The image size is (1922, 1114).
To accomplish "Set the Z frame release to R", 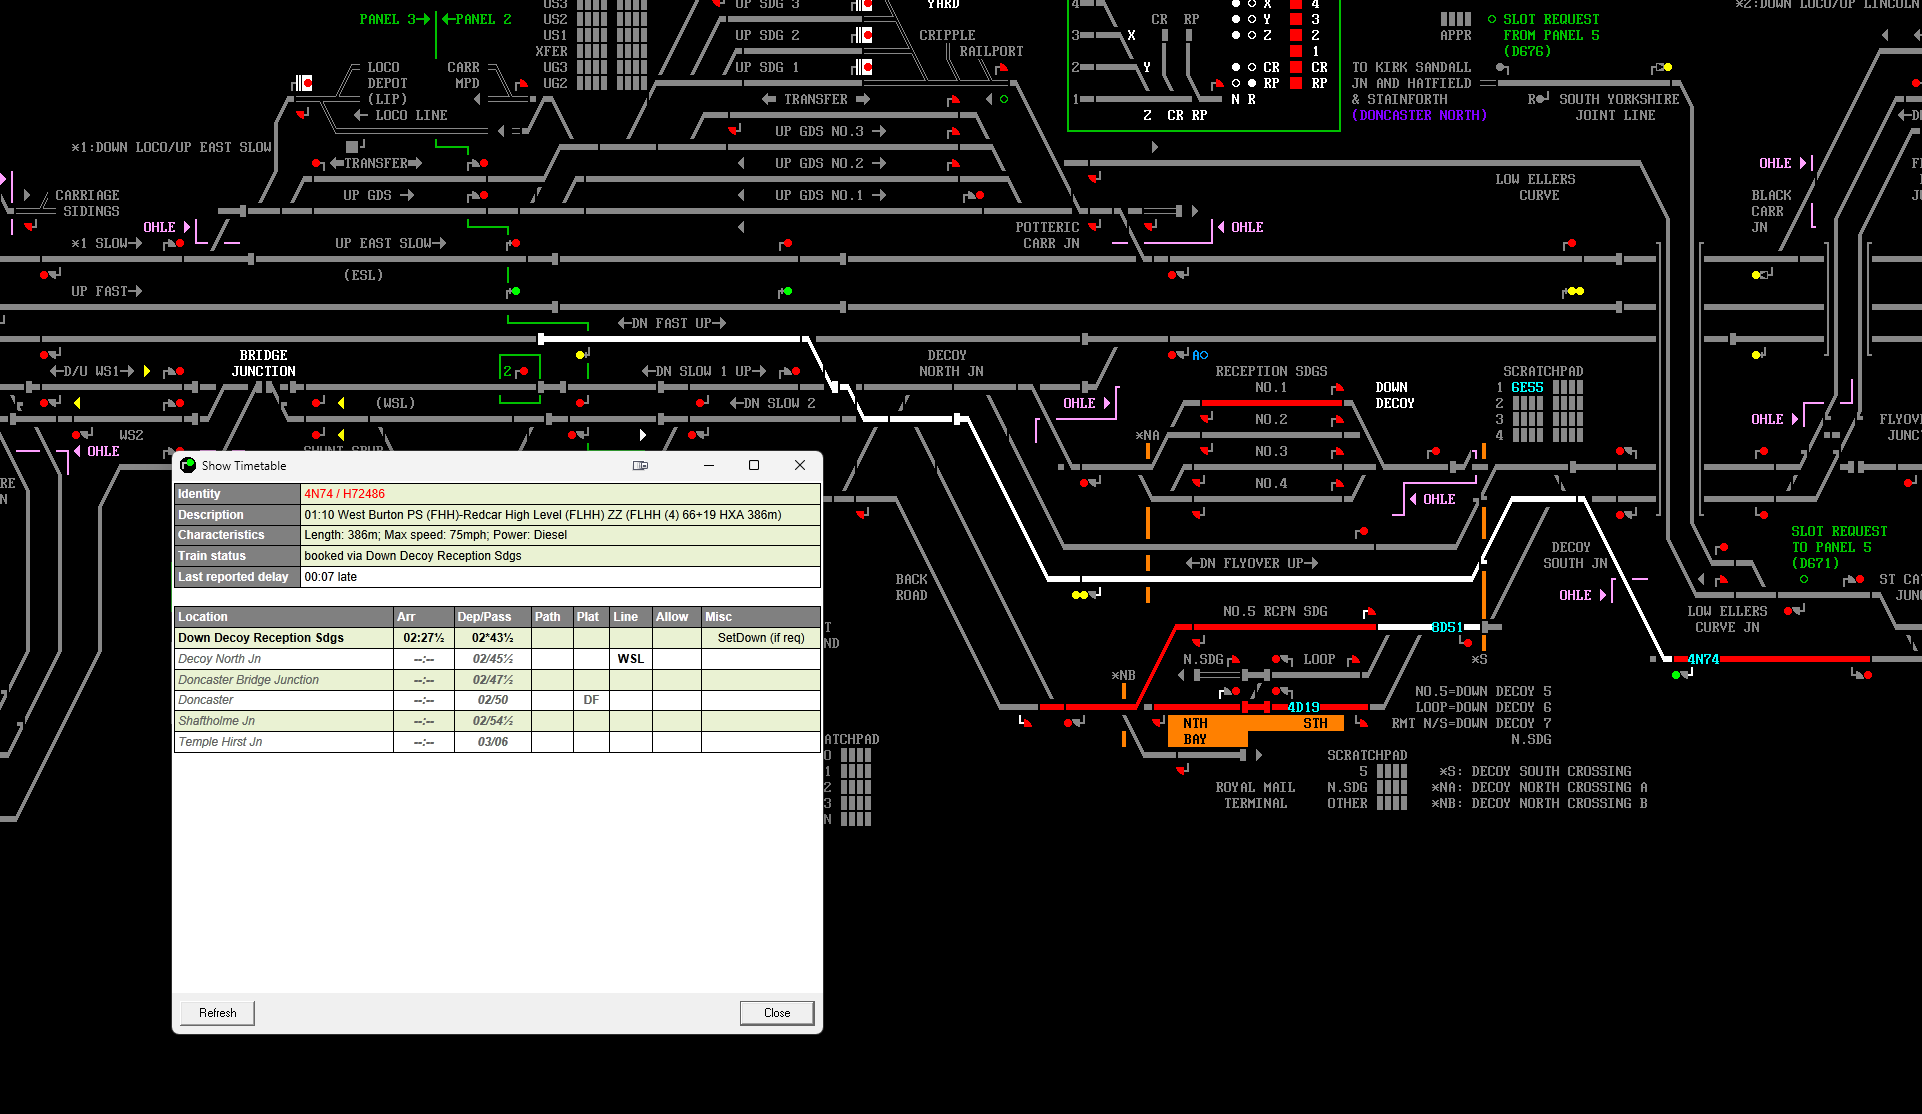I will coord(1252,35).
